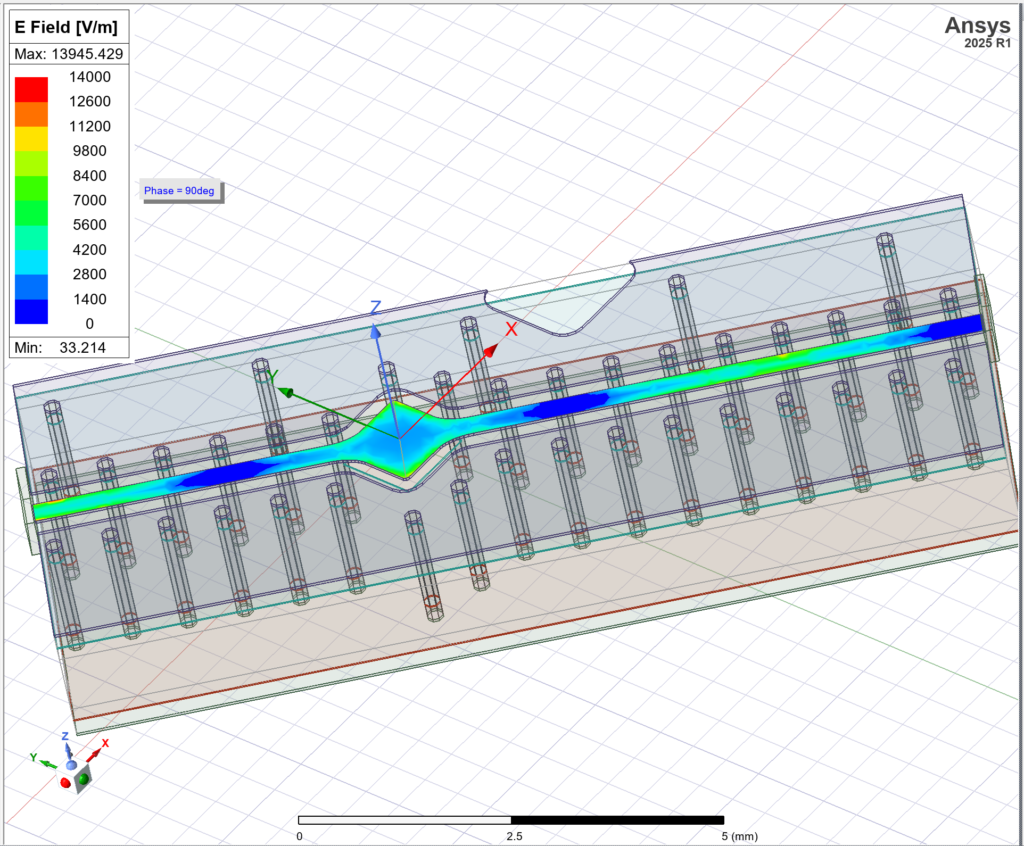Image resolution: width=1024 pixels, height=846 pixels.
Task: Click the 5600 legend scale value
Action: point(89,225)
